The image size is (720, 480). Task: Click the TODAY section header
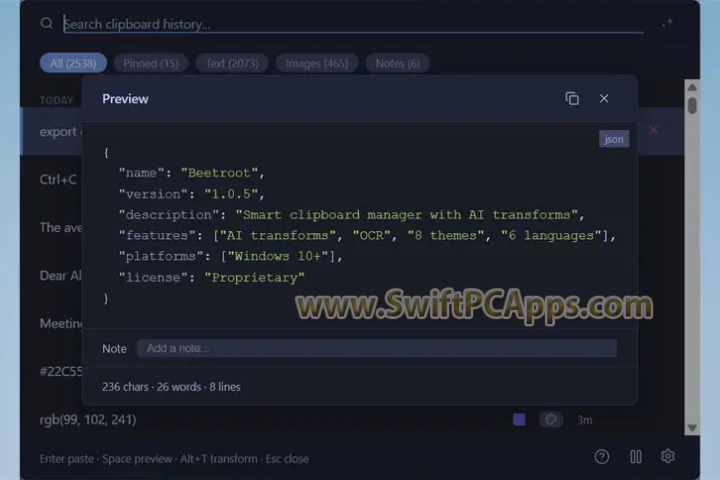point(56,100)
